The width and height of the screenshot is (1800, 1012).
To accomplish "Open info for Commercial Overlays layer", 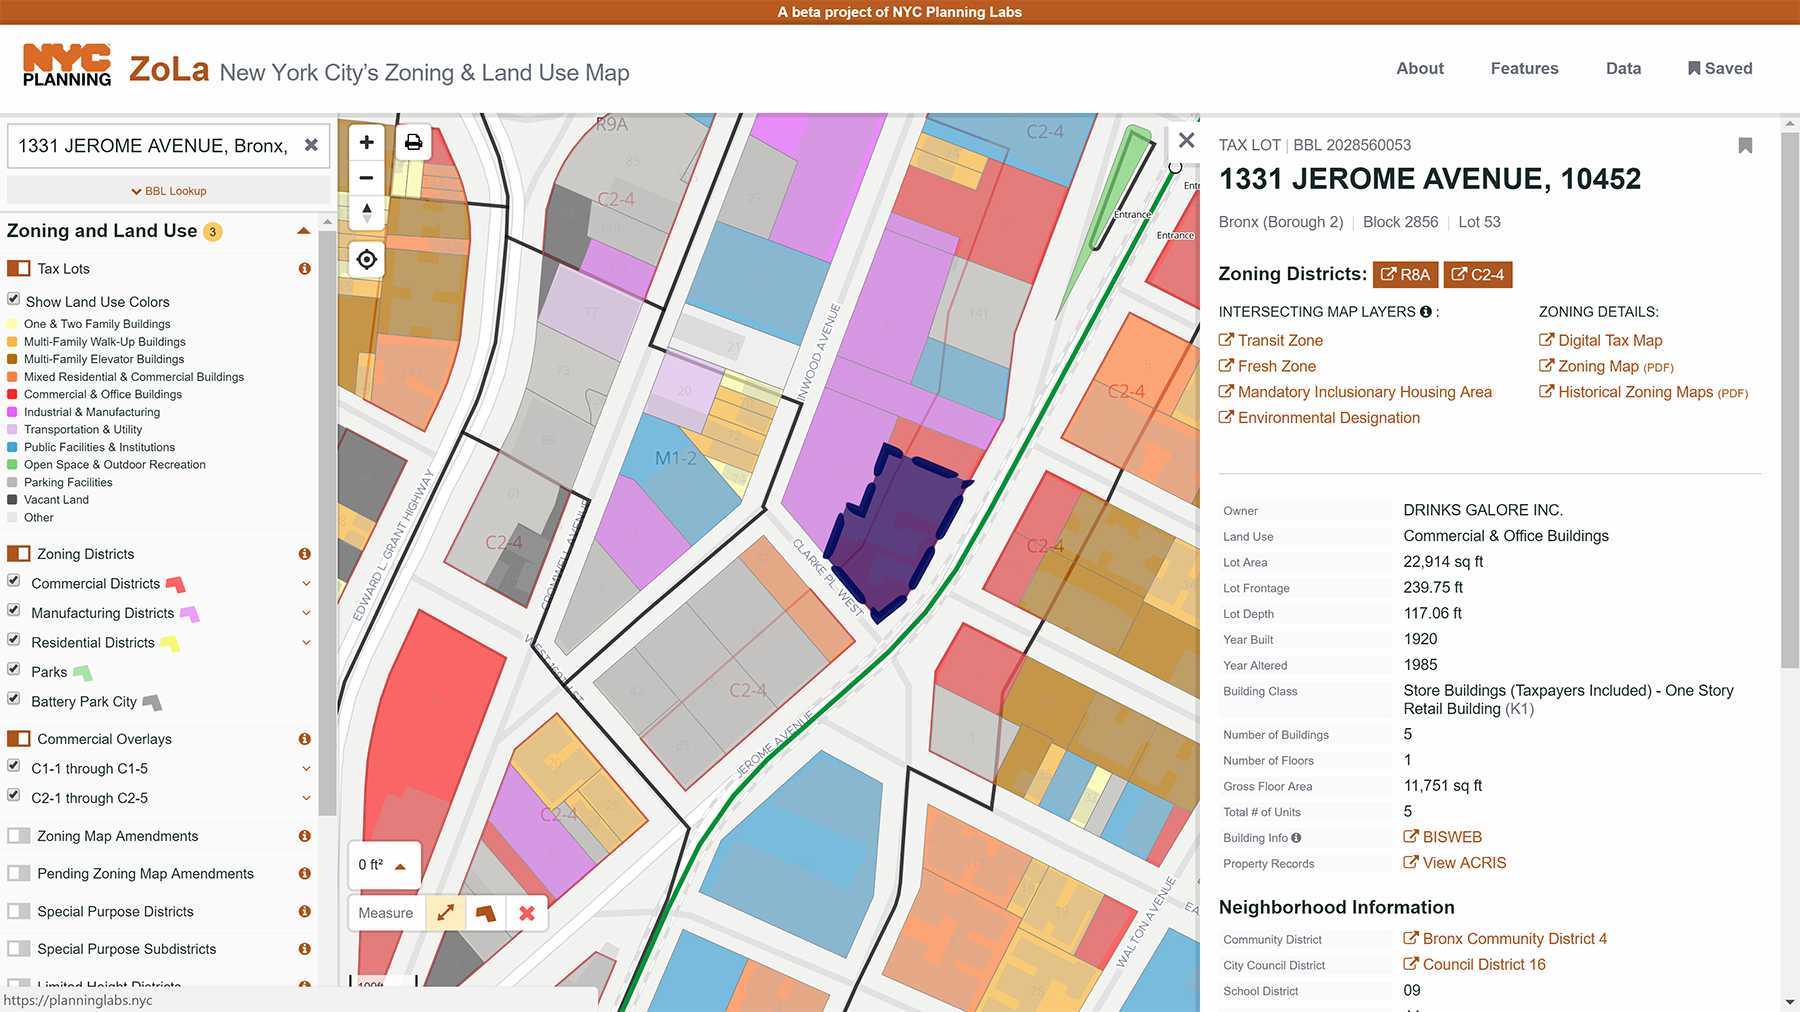I will [304, 739].
